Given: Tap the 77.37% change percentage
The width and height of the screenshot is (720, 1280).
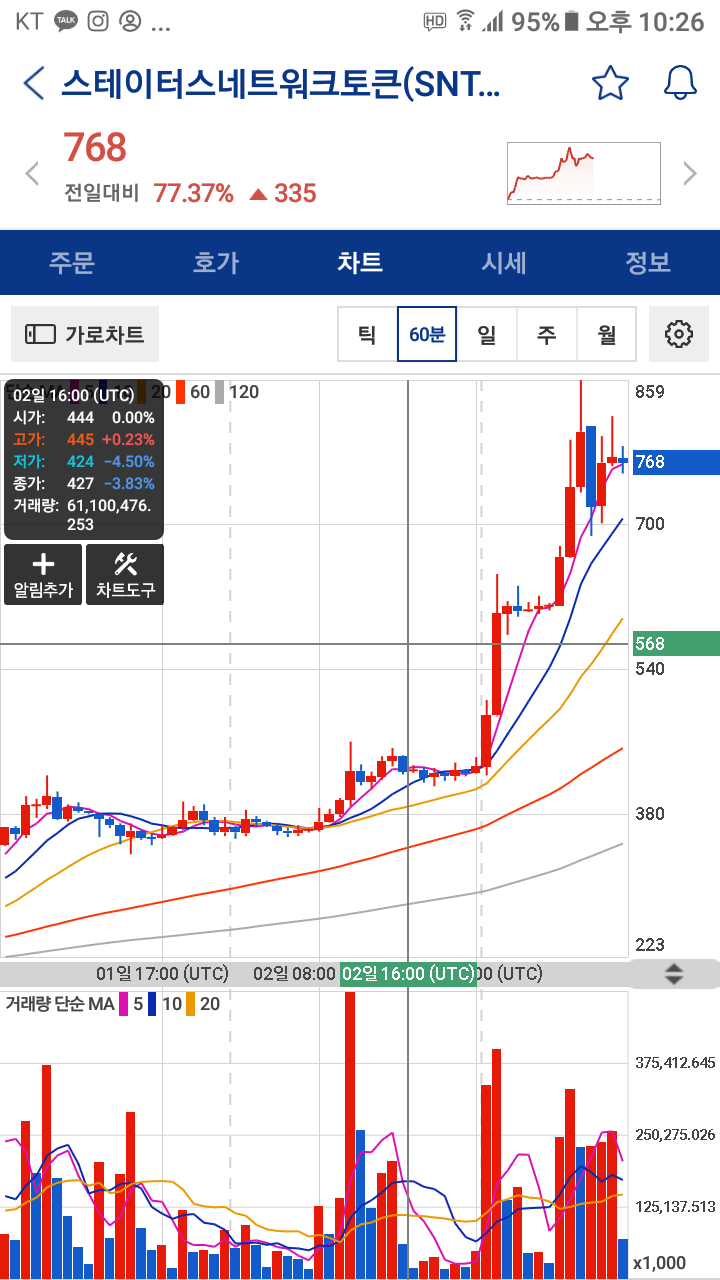Looking at the screenshot, I should pyautogui.click(x=193, y=193).
